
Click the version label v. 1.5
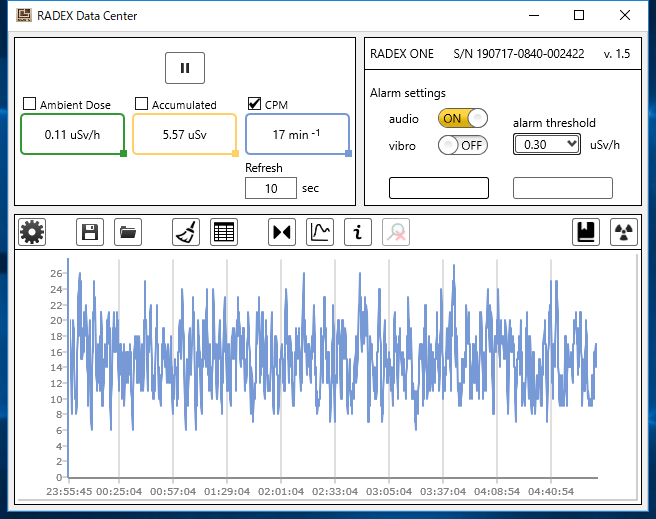click(617, 54)
